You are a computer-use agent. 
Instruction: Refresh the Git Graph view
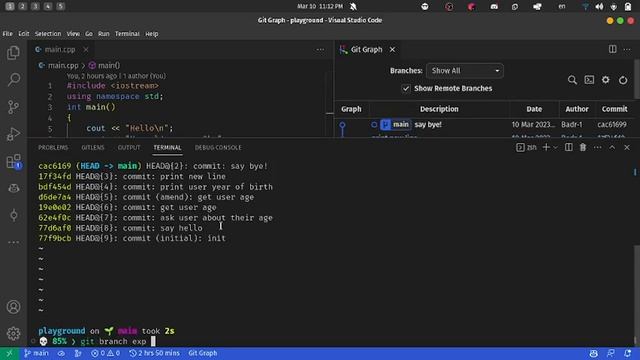point(623,80)
